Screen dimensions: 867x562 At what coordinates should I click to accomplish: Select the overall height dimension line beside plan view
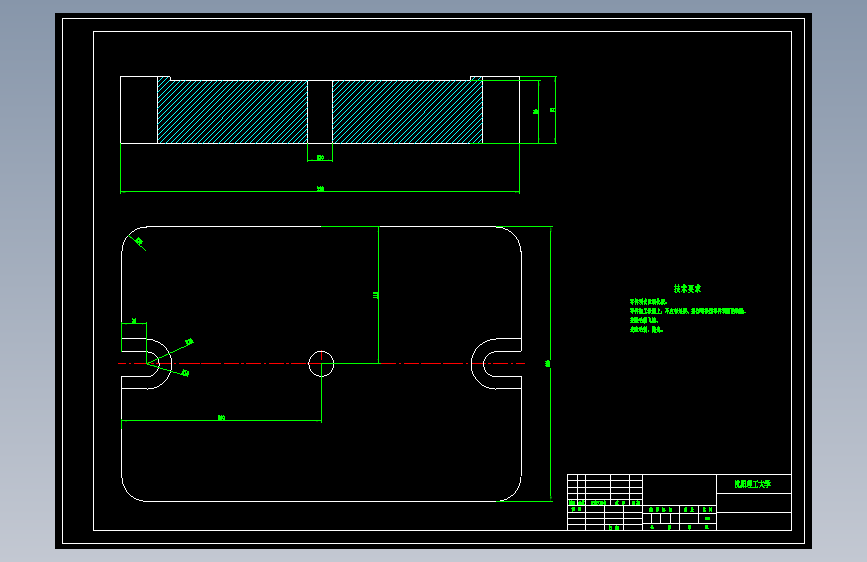[x=551, y=364]
